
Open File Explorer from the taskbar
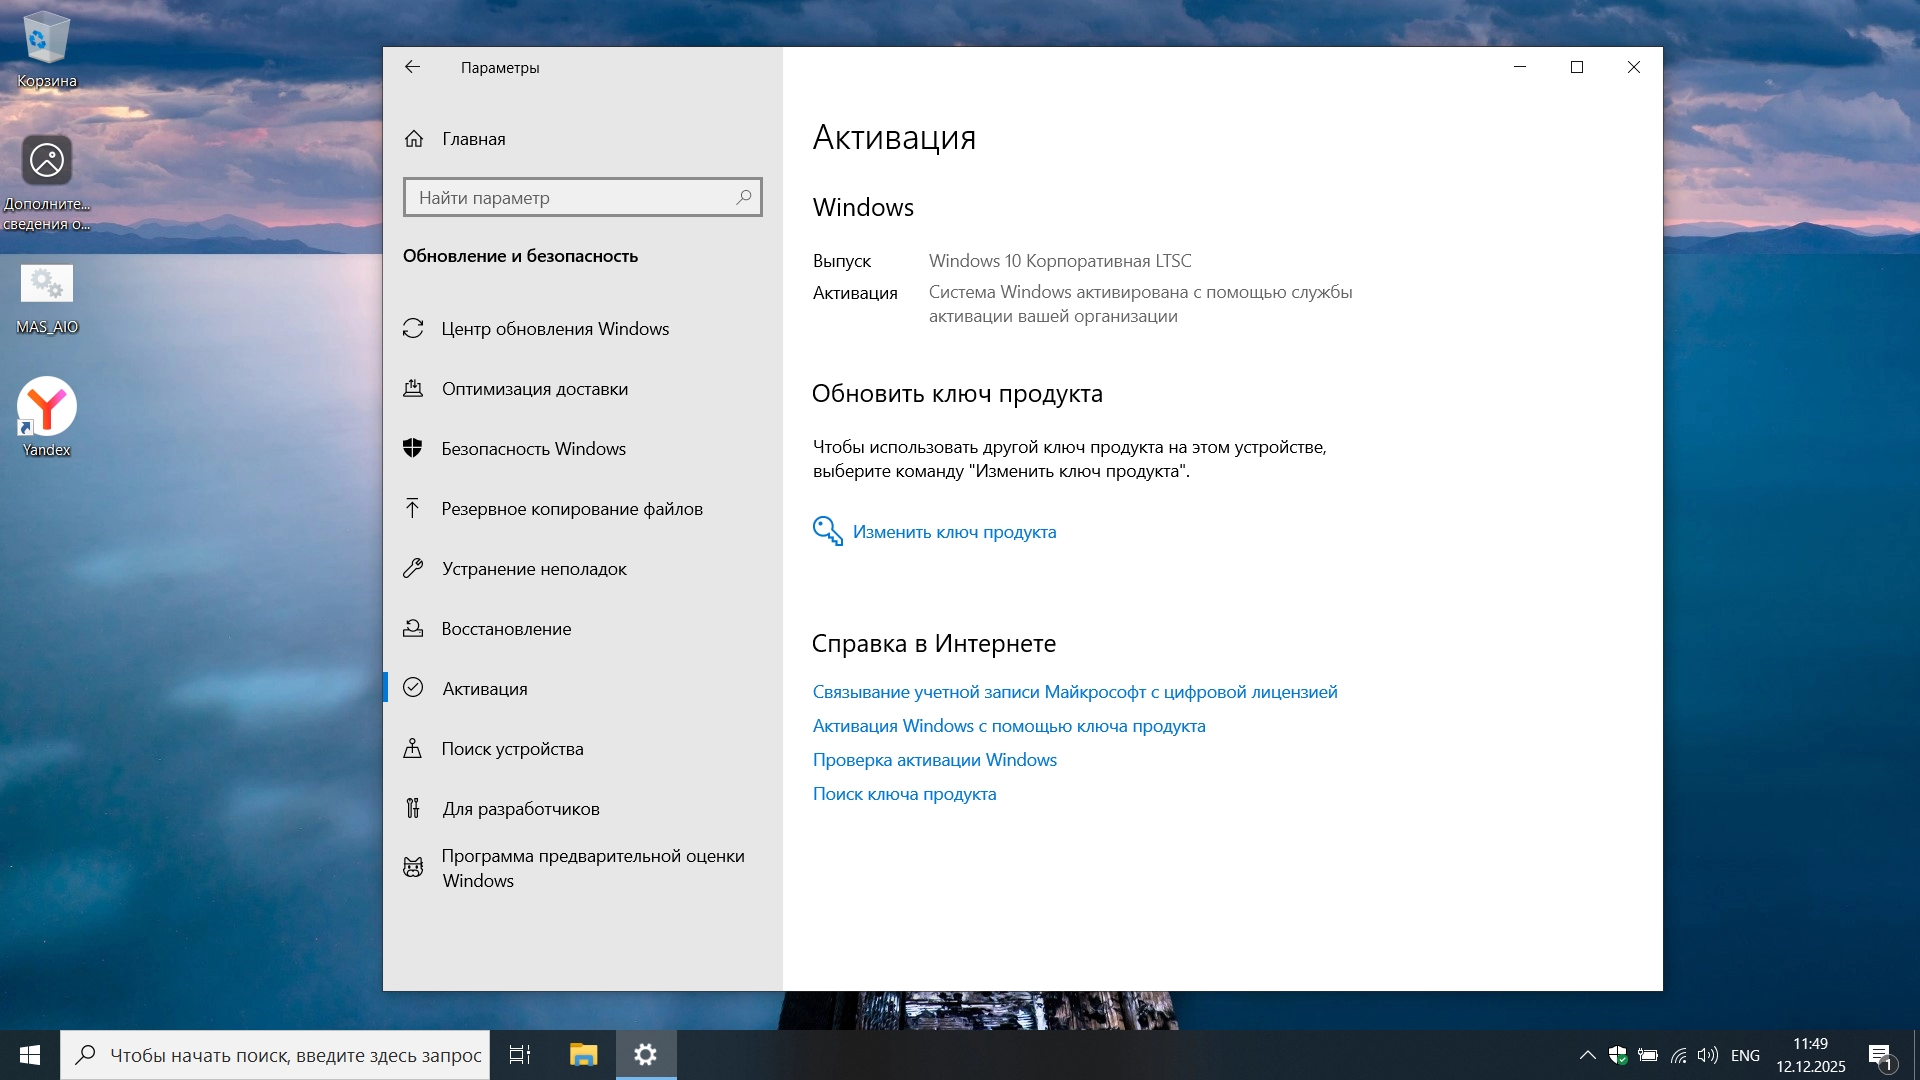pos(583,1055)
